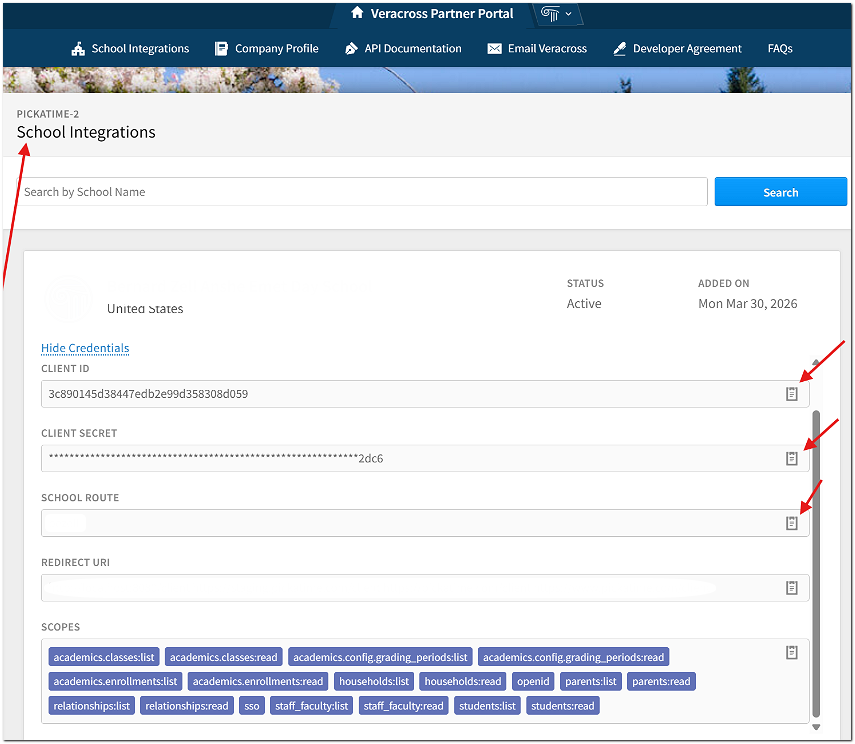Click the households:list scope tag
The width and height of the screenshot is (855, 744).
point(374,681)
